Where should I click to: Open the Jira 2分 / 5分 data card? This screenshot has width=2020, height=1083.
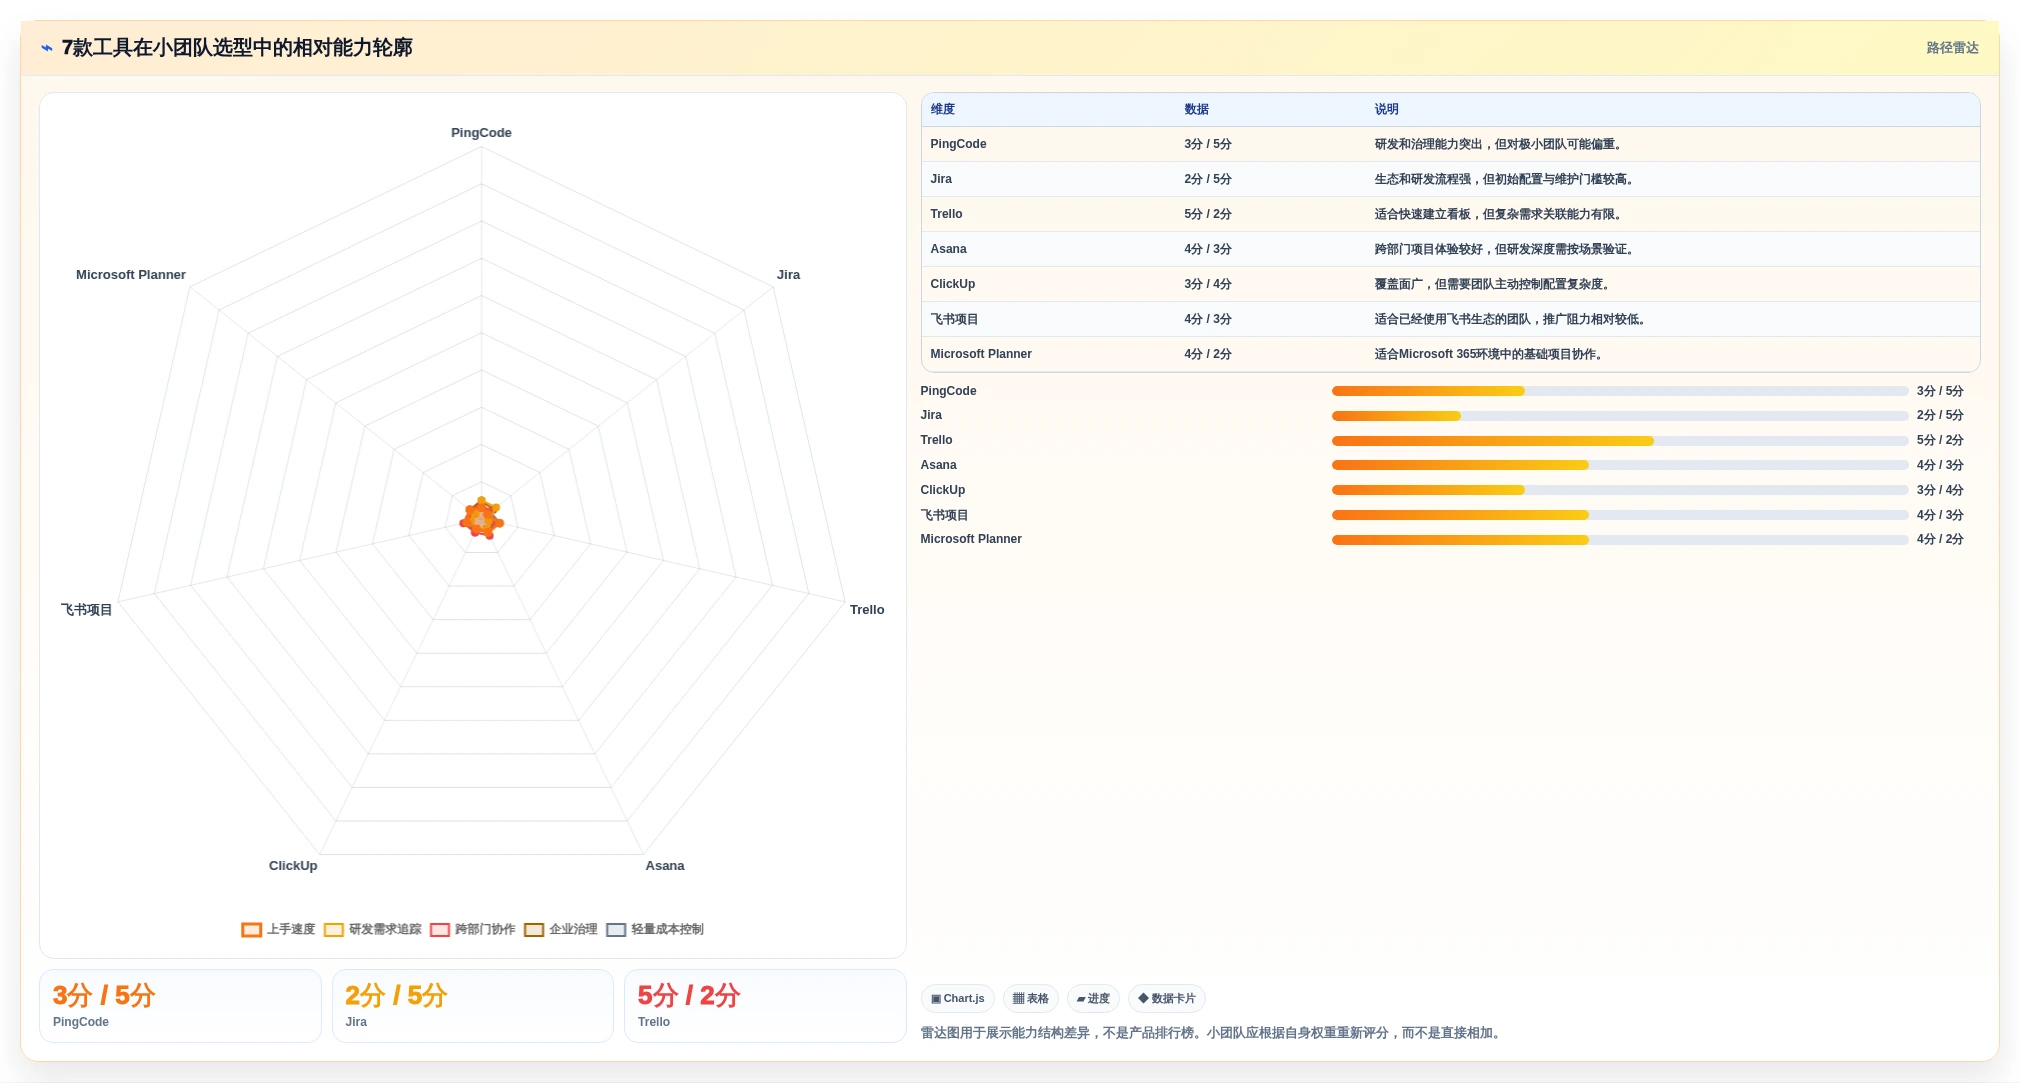pyautogui.click(x=472, y=1006)
